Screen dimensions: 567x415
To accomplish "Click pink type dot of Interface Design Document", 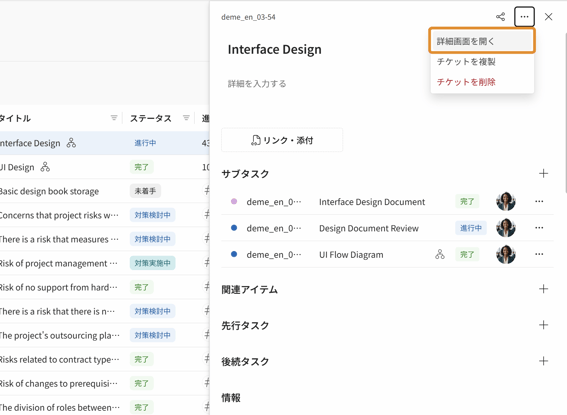I will coord(234,201).
